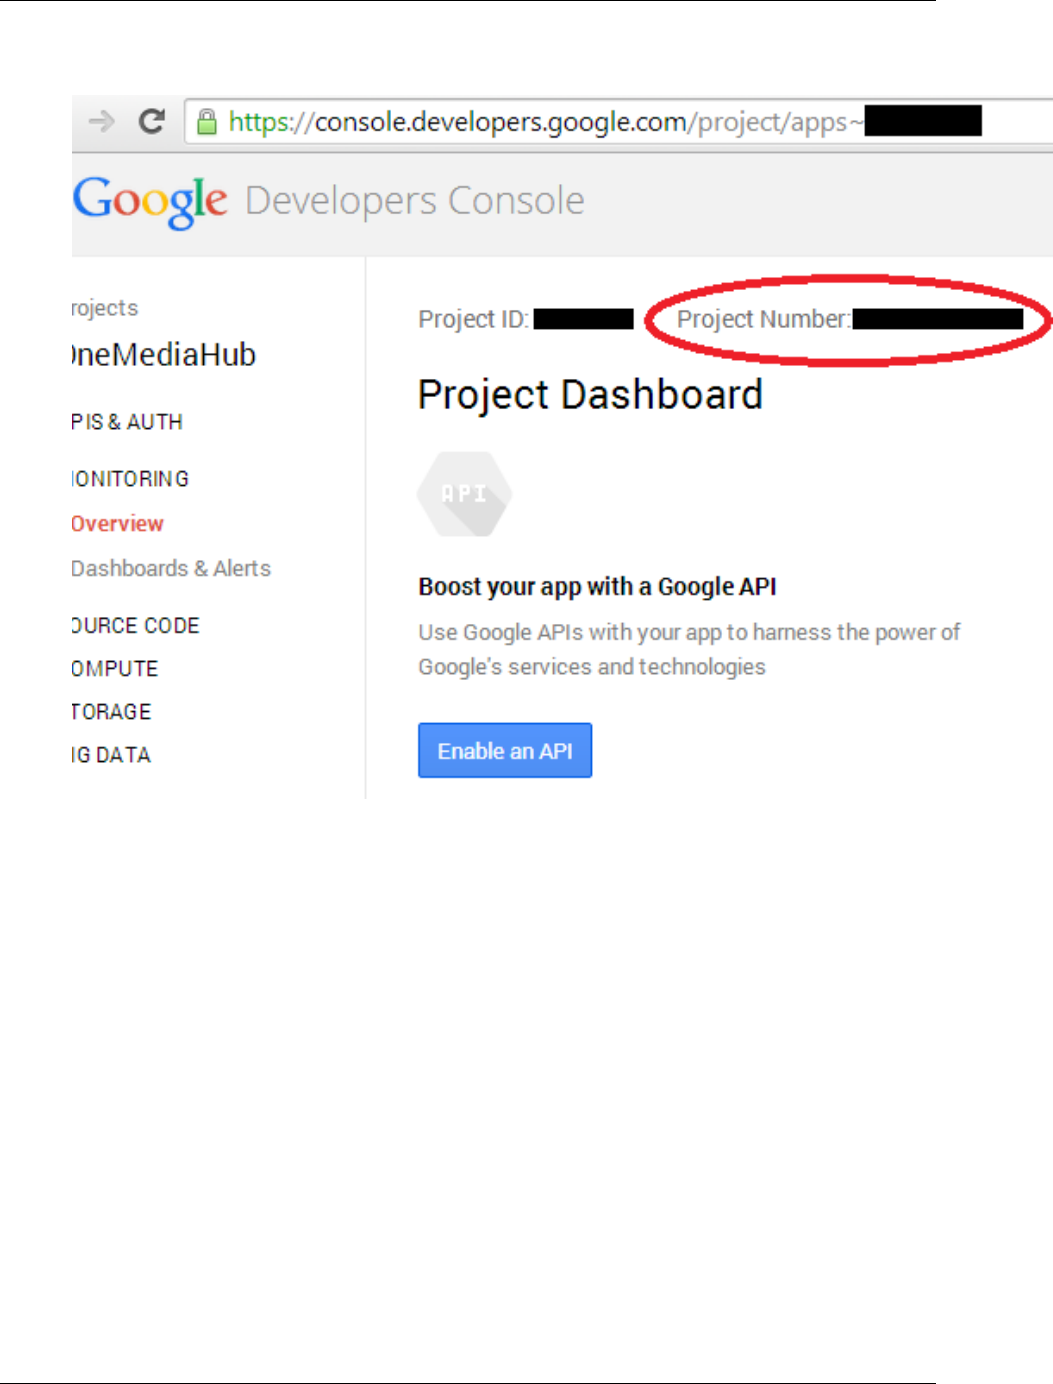Click the green padlock security icon
Screen dimensions: 1053x1384
(206, 122)
